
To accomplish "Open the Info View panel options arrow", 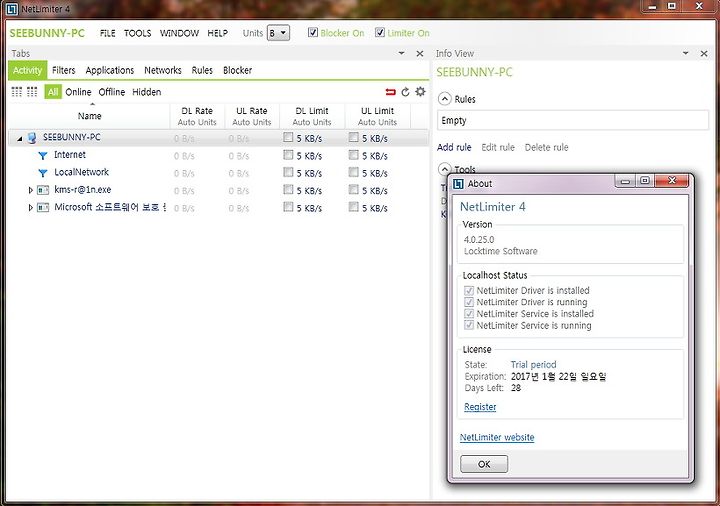I will 685,53.
